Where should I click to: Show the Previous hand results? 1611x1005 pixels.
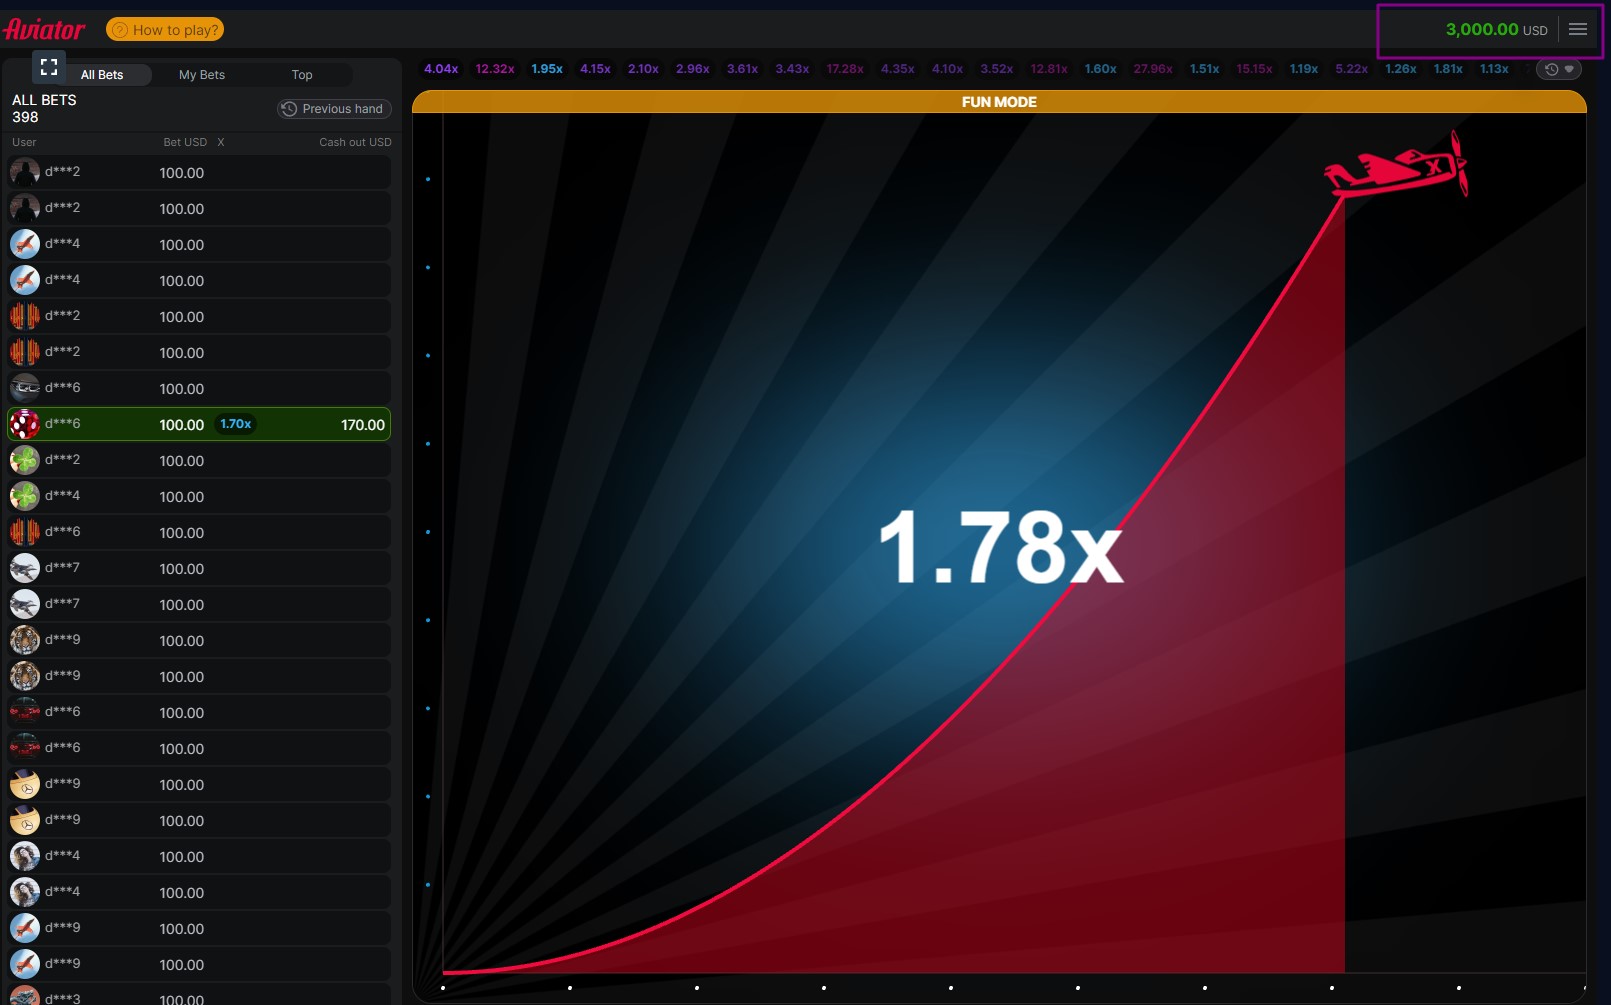(333, 109)
